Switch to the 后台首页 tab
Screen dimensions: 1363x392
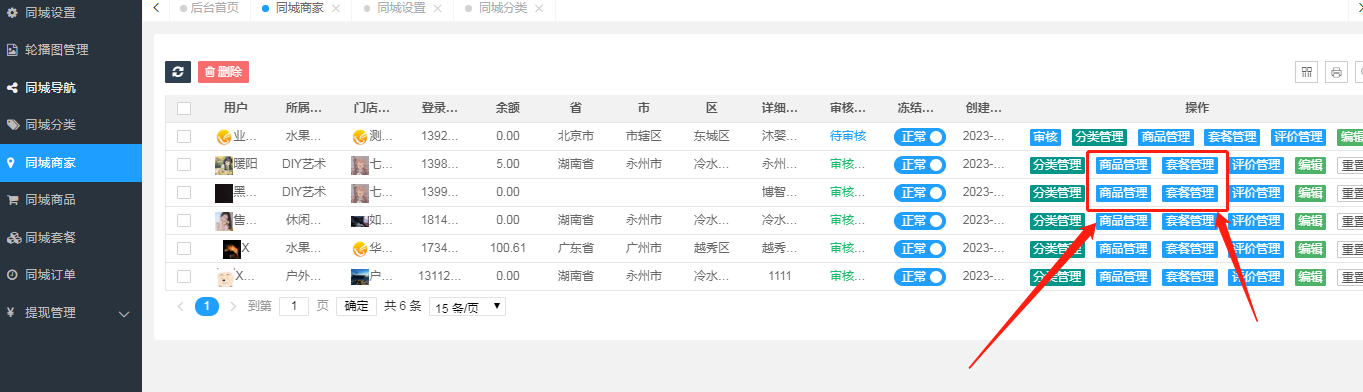[210, 8]
